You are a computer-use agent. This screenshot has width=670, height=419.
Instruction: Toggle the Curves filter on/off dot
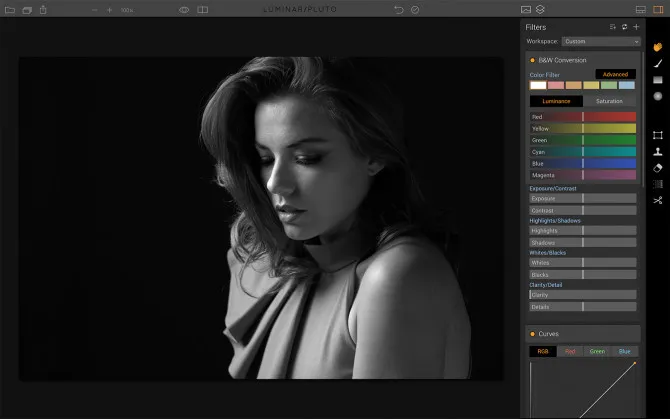pyautogui.click(x=532, y=333)
